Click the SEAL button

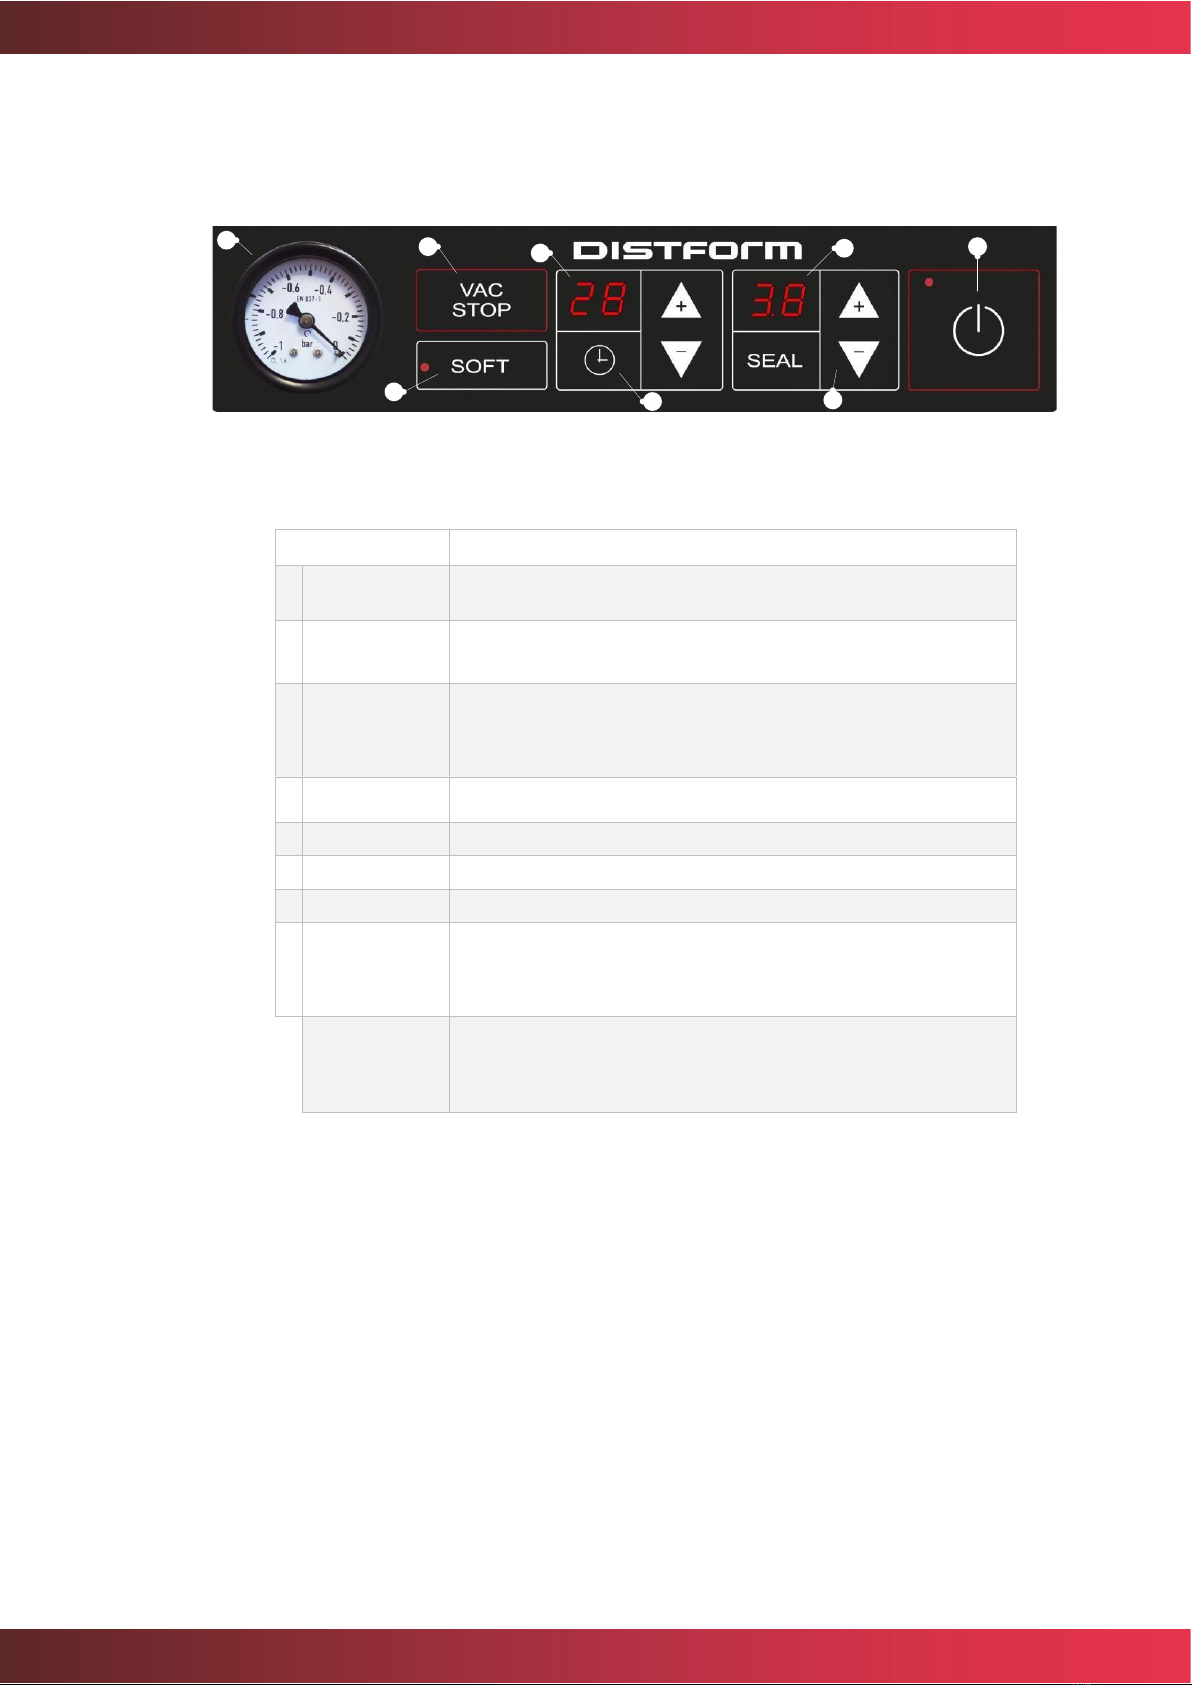coord(775,361)
